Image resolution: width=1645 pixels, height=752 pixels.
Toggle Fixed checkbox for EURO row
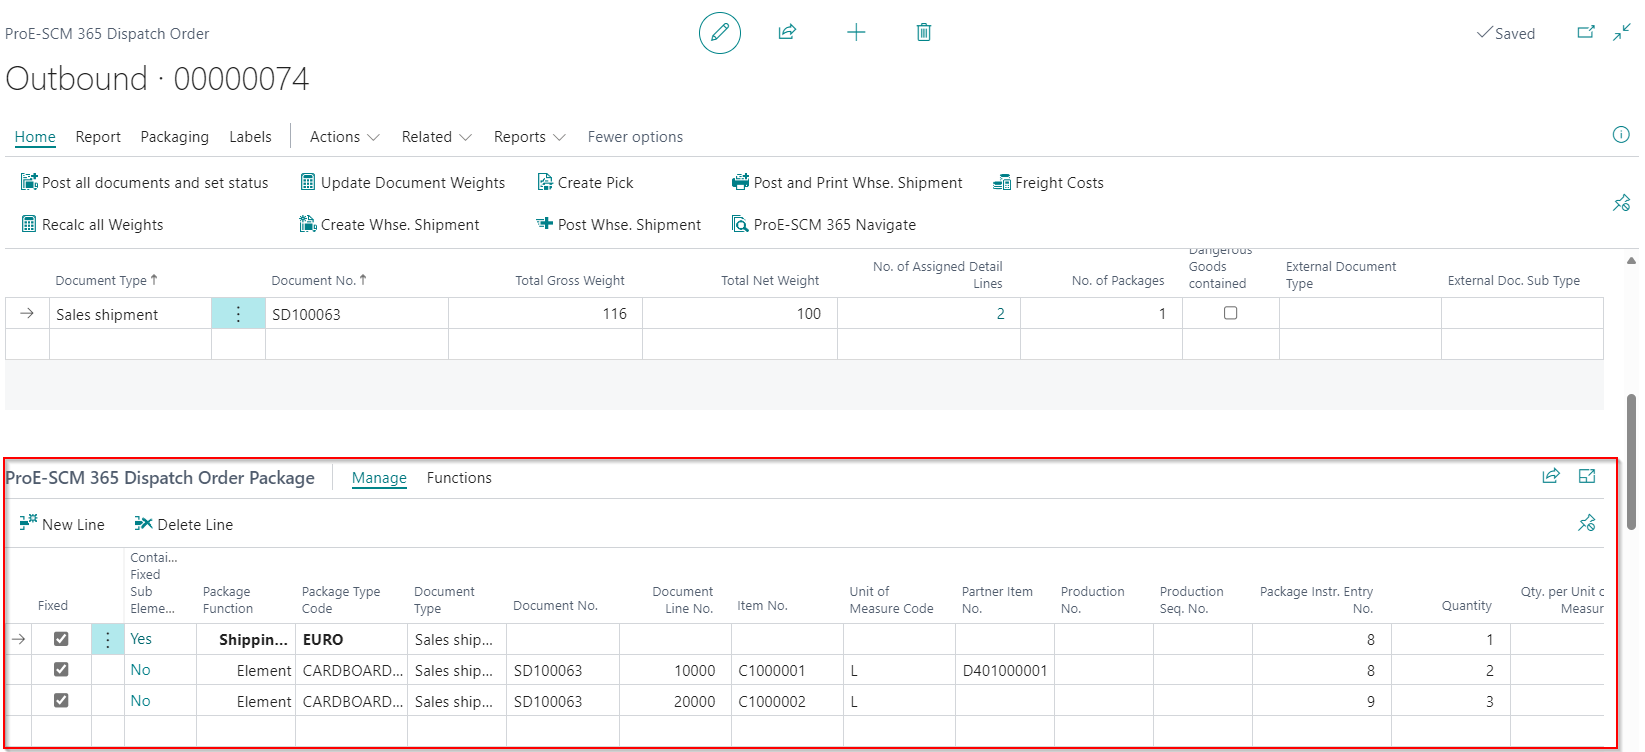[61, 639]
